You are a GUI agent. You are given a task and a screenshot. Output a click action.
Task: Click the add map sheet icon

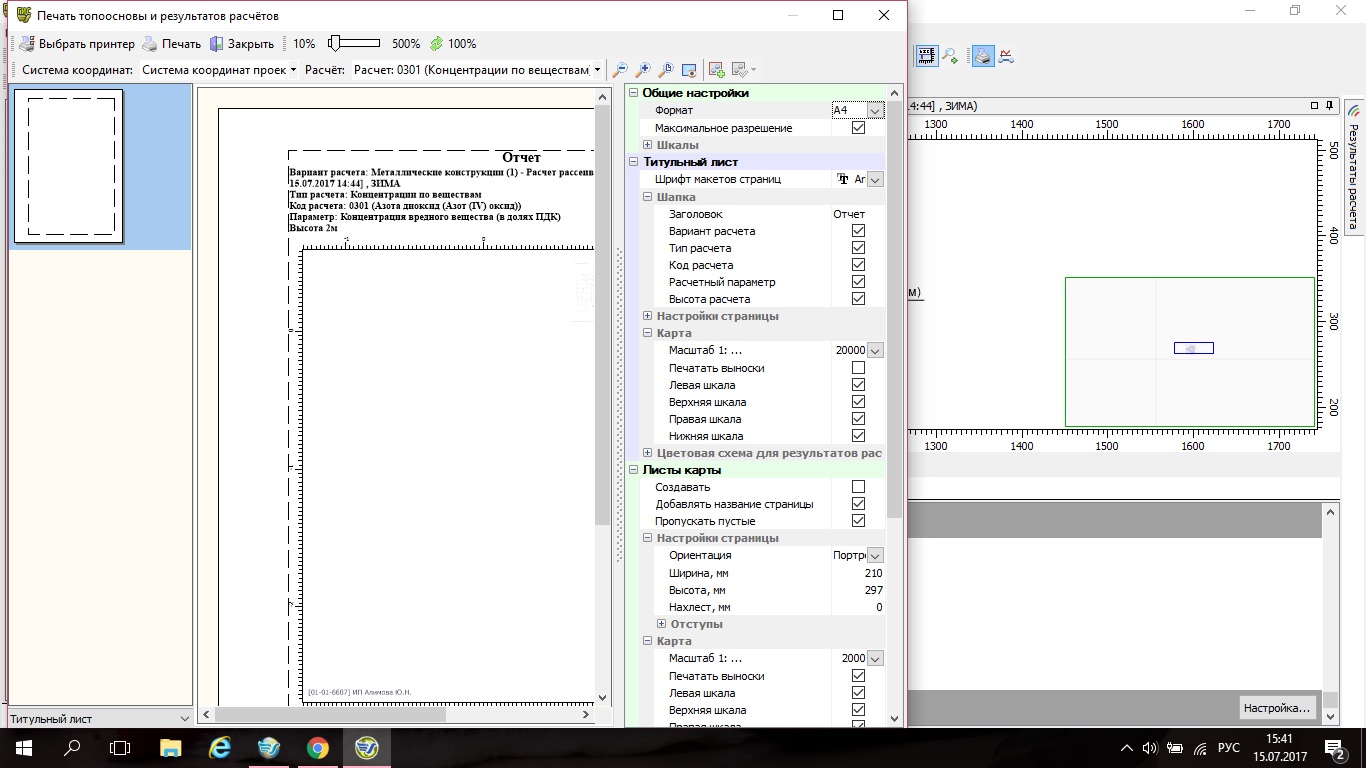(716, 70)
